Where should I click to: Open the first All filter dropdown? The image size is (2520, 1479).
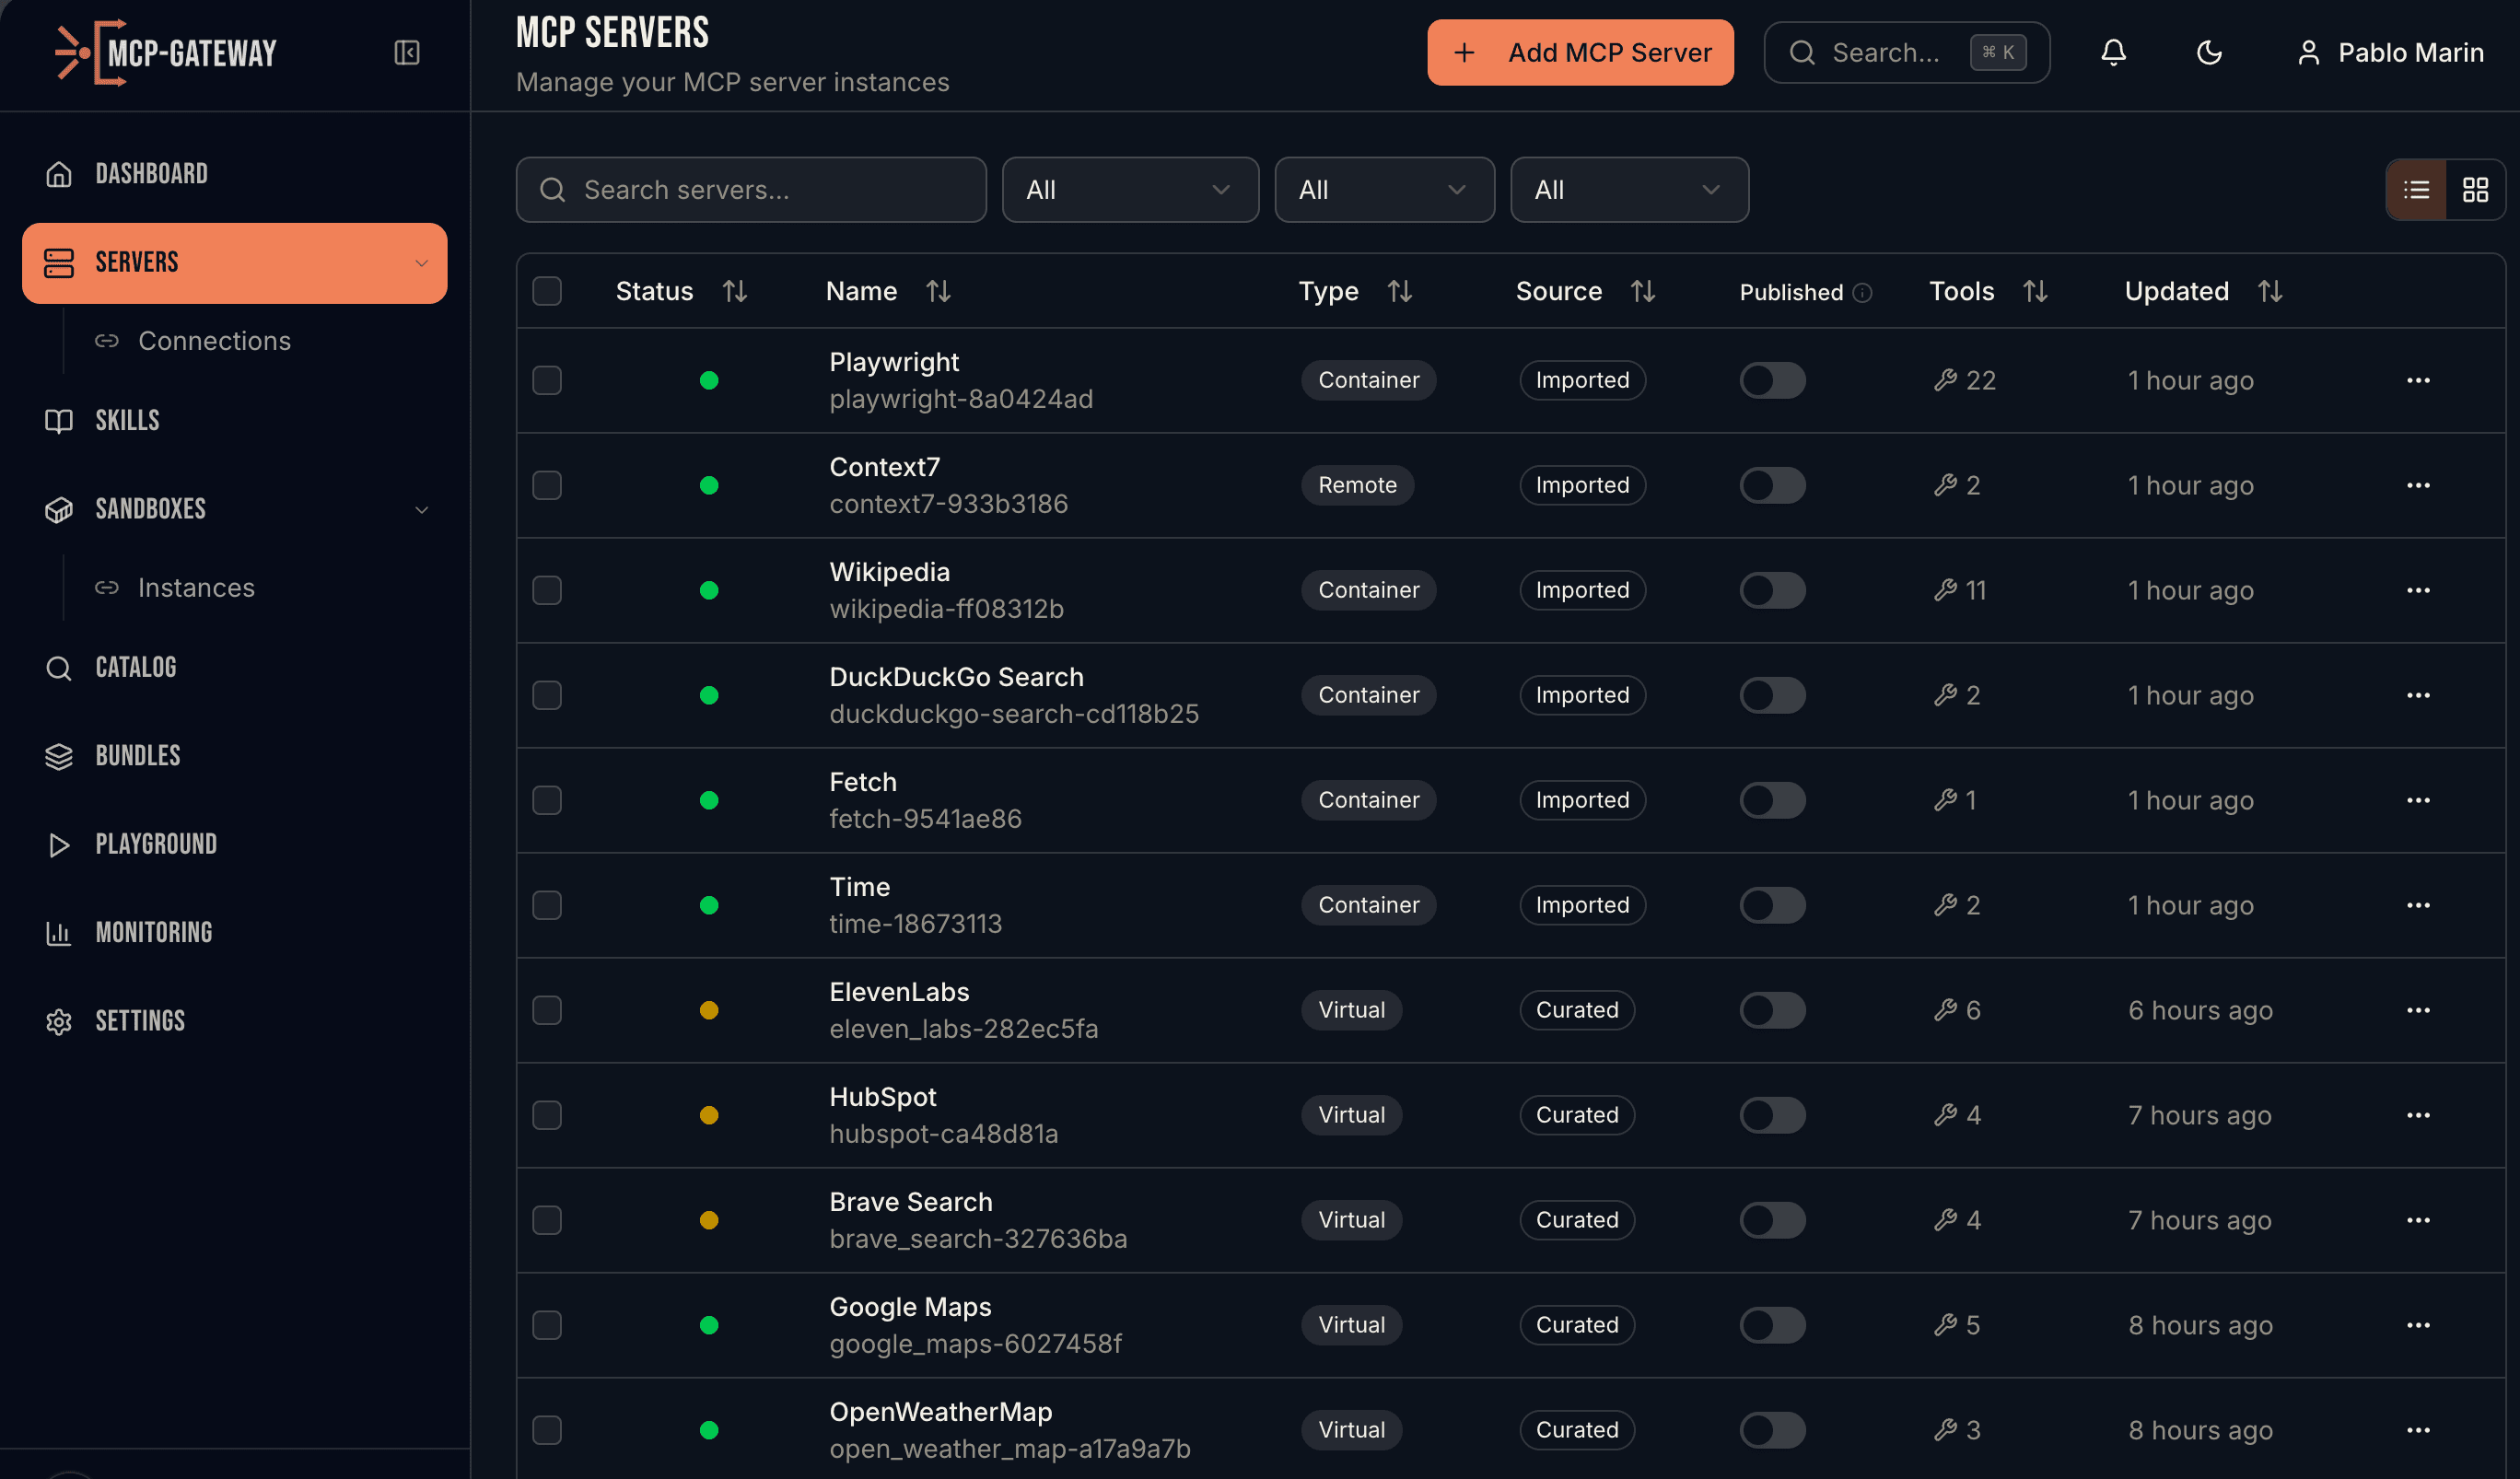click(x=1130, y=189)
